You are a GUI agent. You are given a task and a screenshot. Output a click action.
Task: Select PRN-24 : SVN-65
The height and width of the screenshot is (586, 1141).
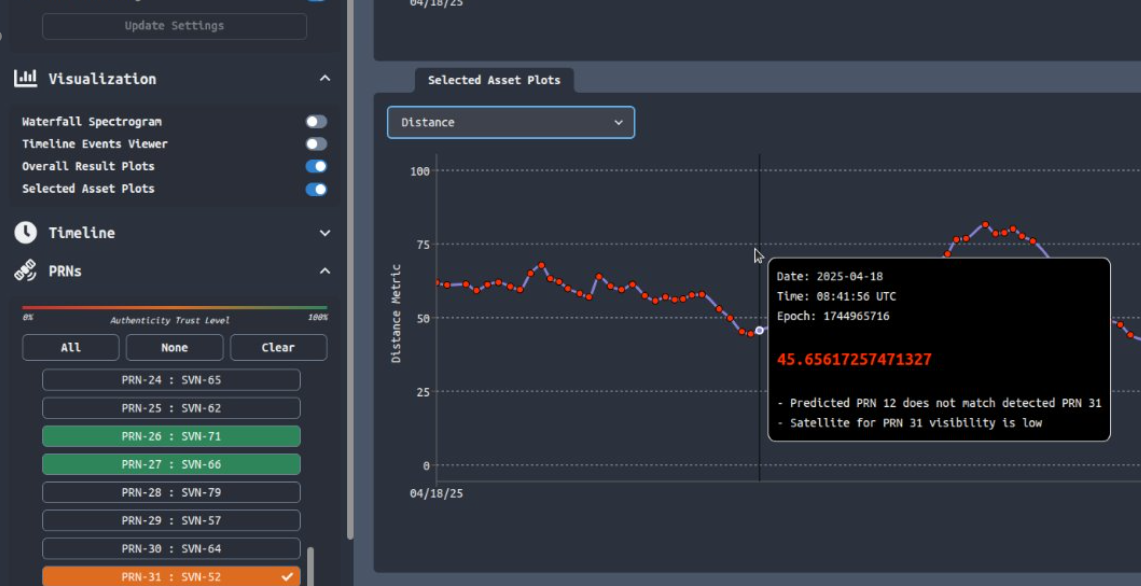pos(171,380)
